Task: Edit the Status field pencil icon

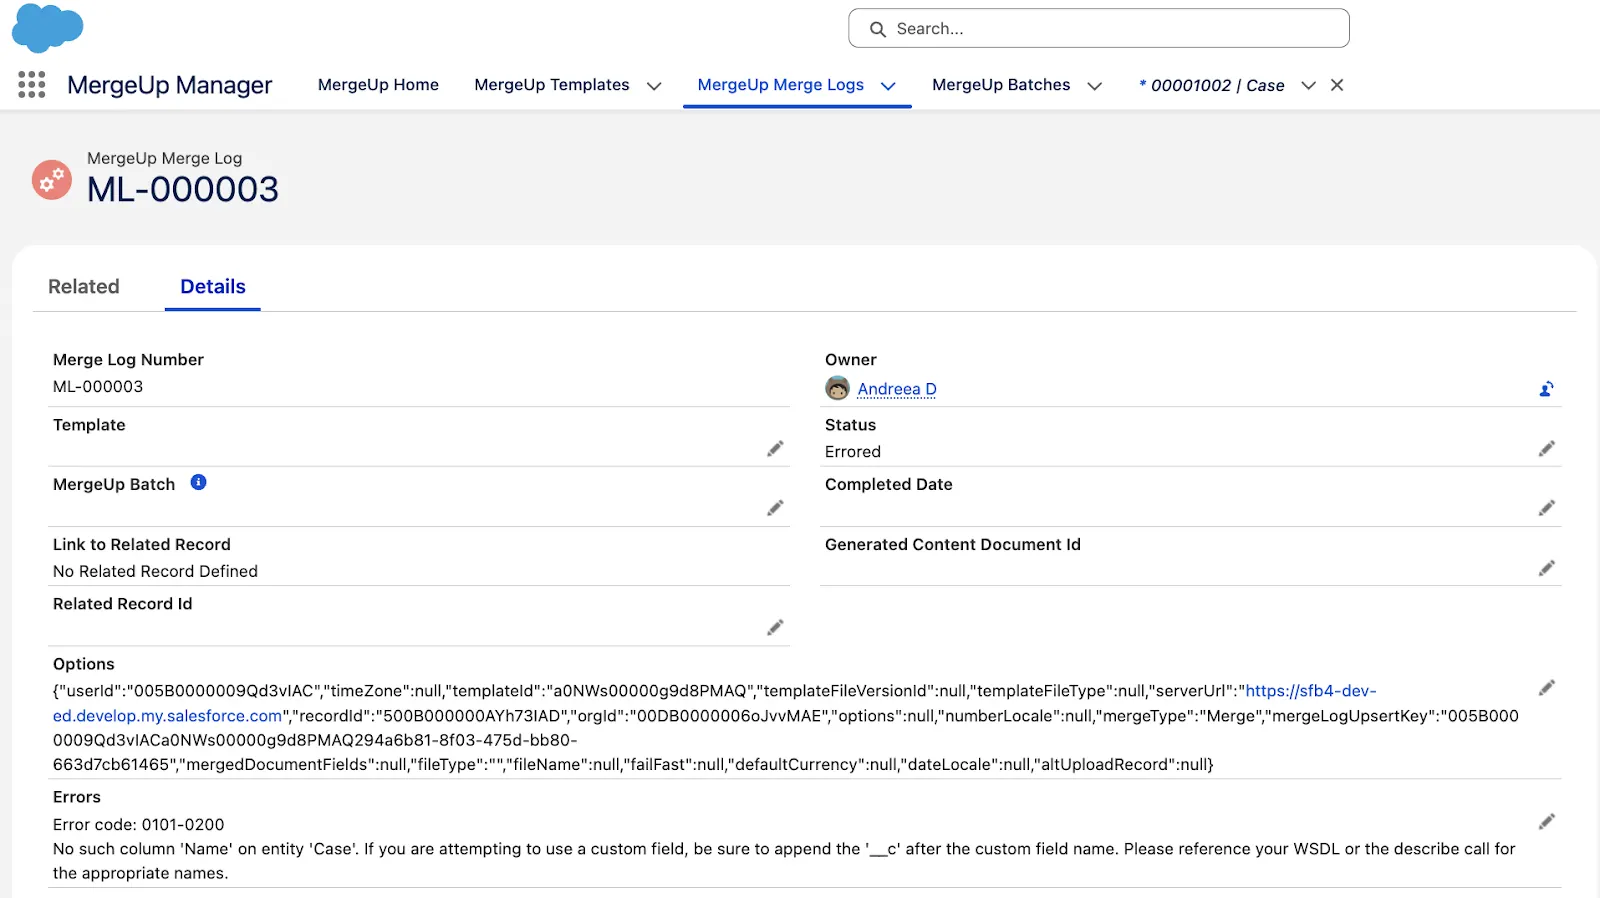Action: tap(1546, 449)
